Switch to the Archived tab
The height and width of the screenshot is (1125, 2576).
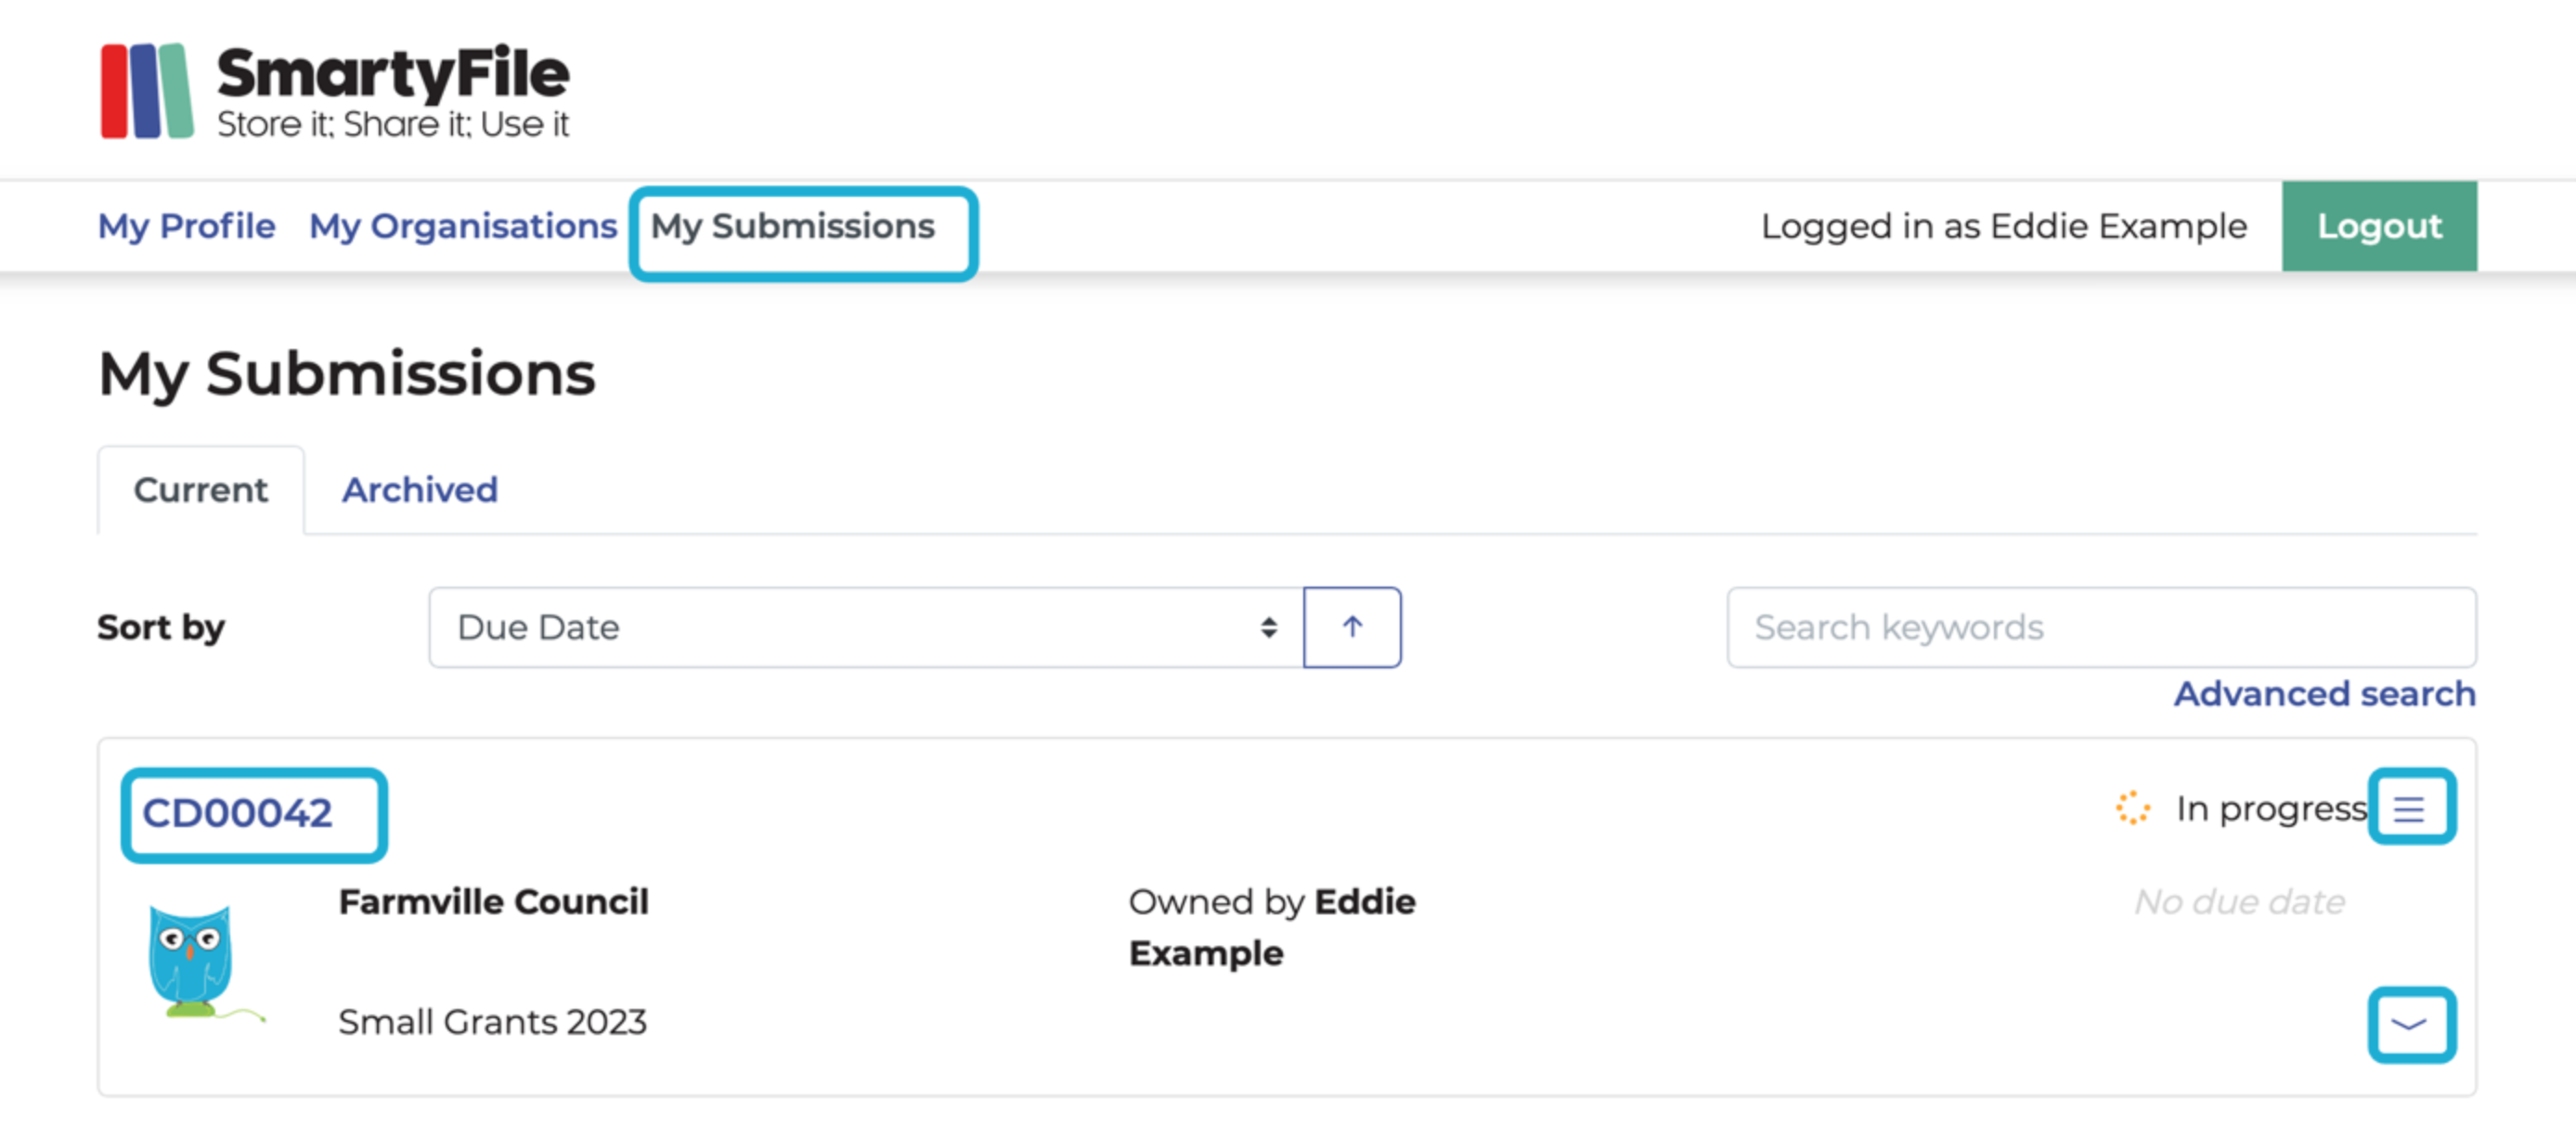(x=419, y=490)
